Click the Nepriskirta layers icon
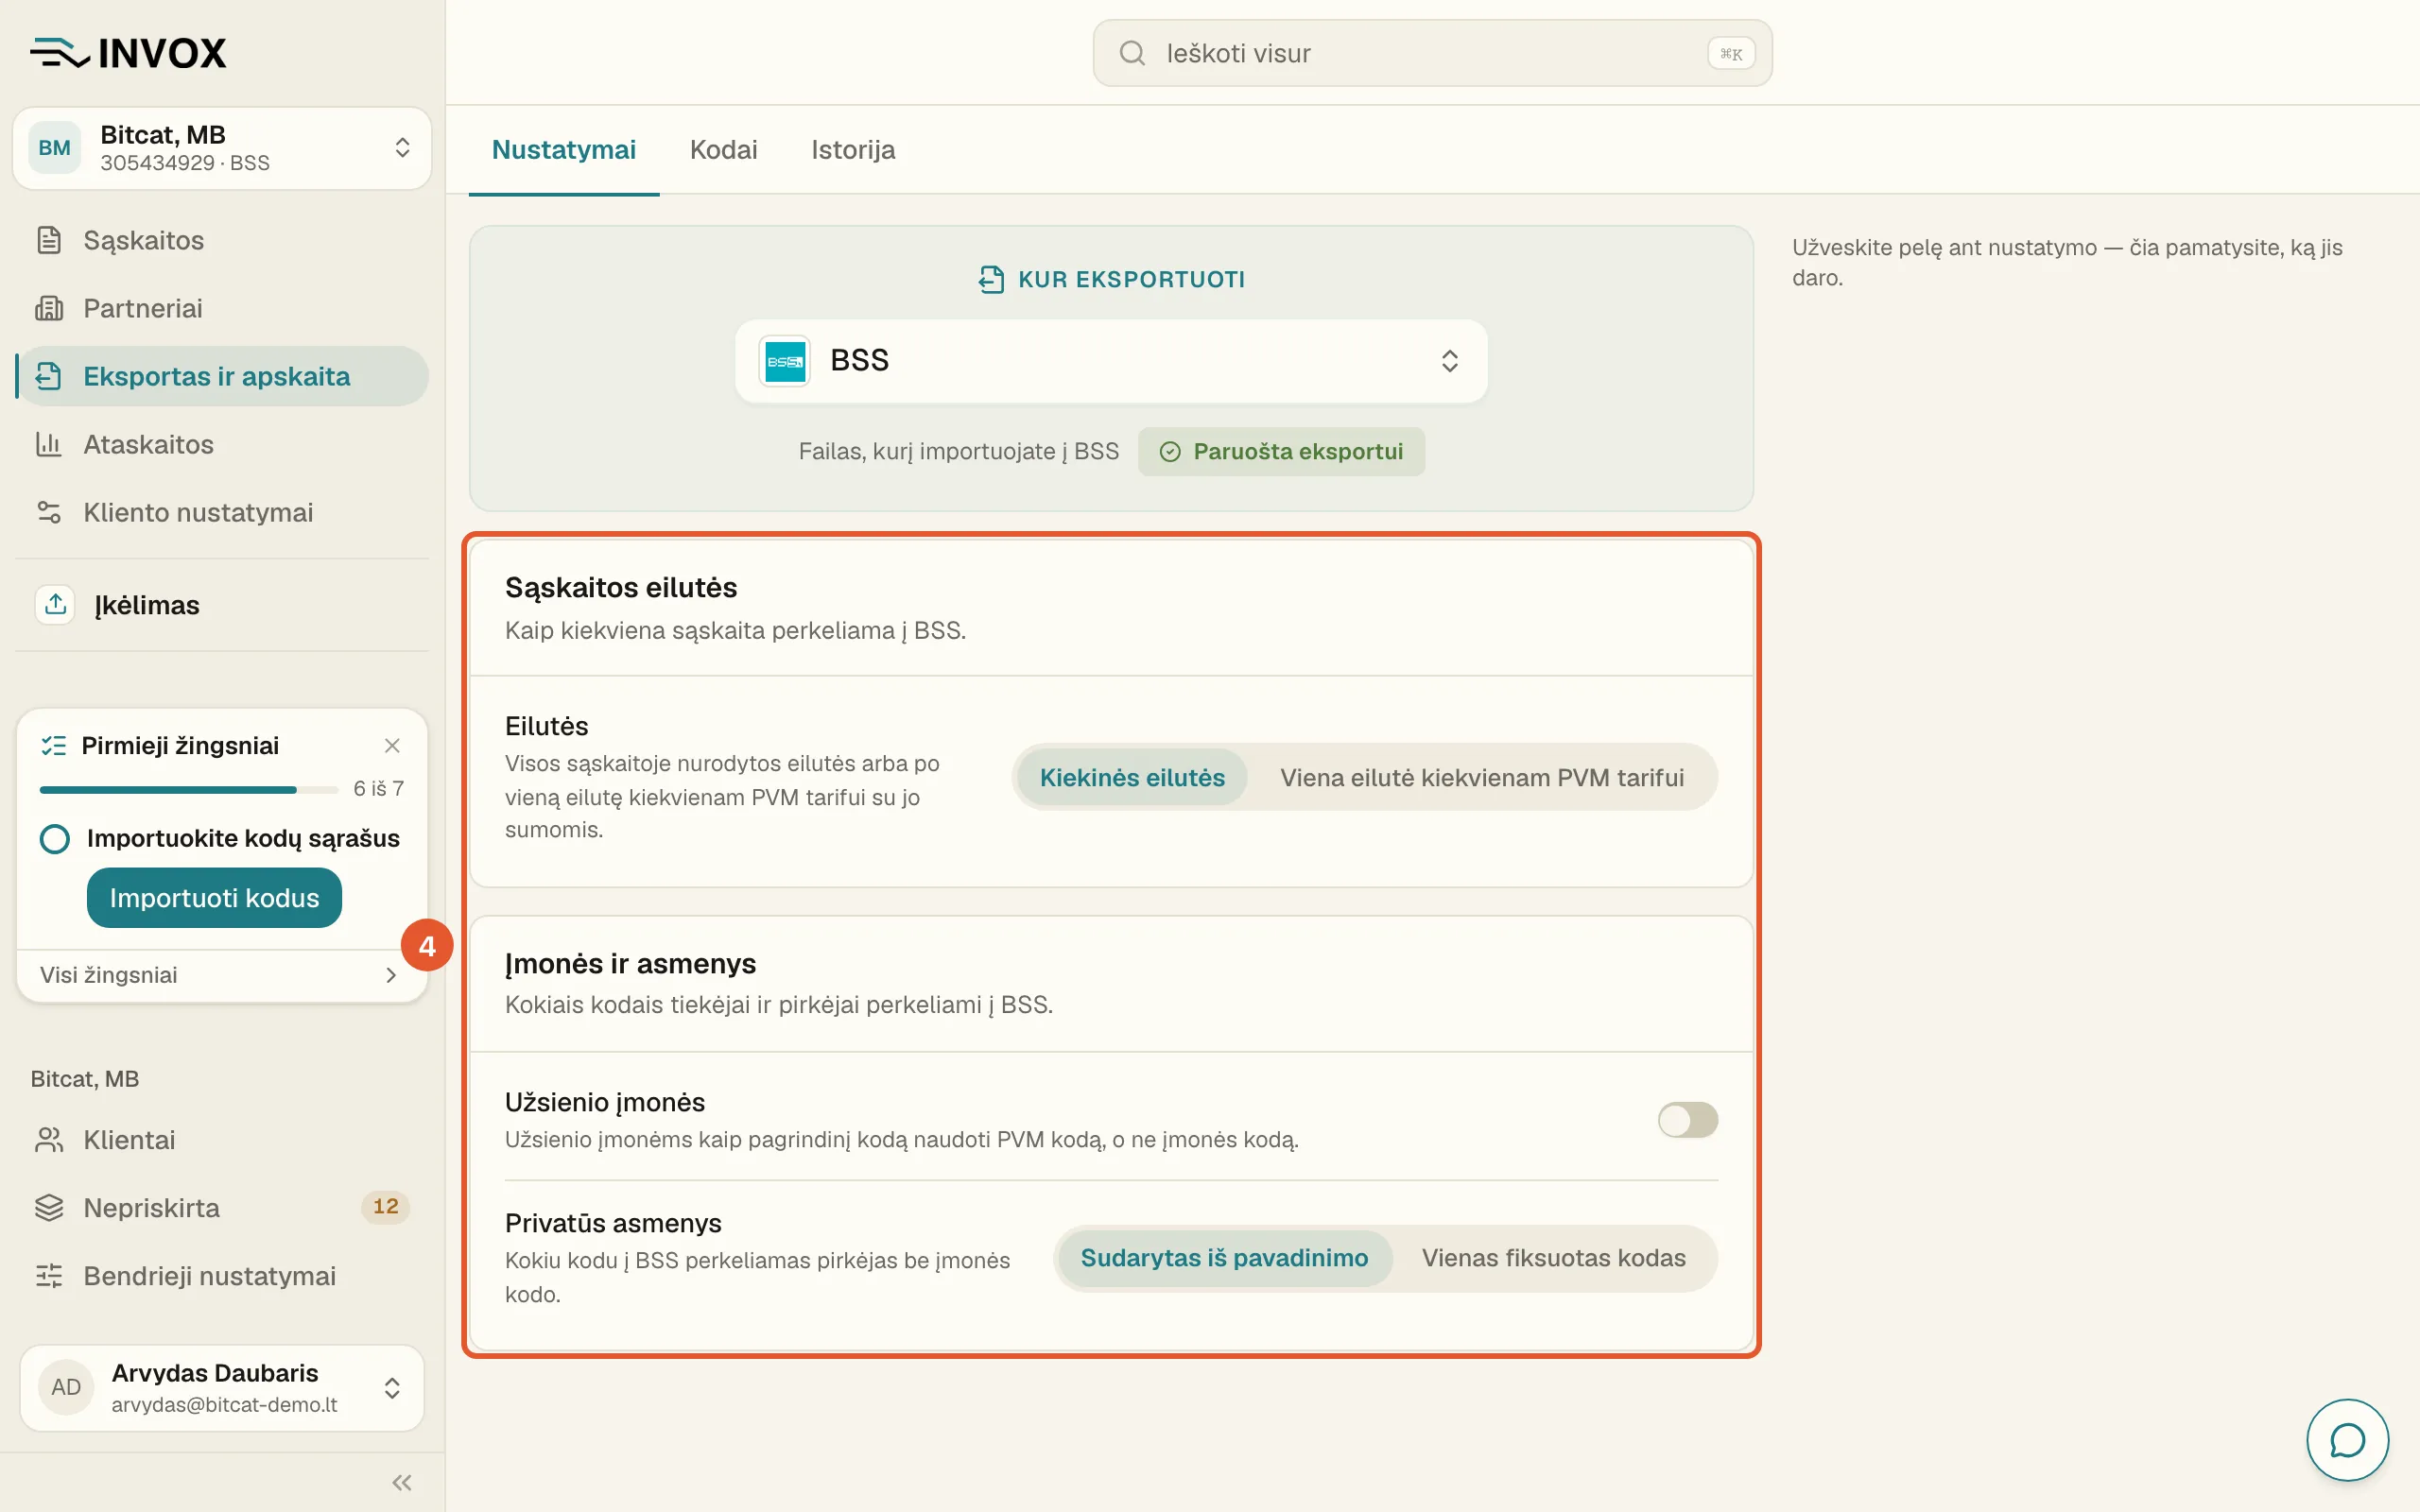This screenshot has height=1512, width=2420. tap(49, 1208)
